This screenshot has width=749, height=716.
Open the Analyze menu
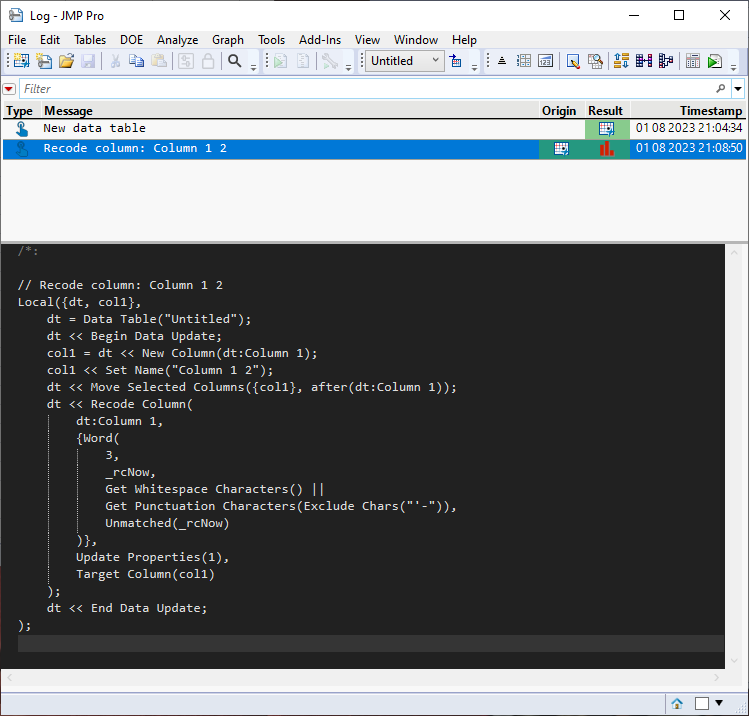pyautogui.click(x=178, y=40)
